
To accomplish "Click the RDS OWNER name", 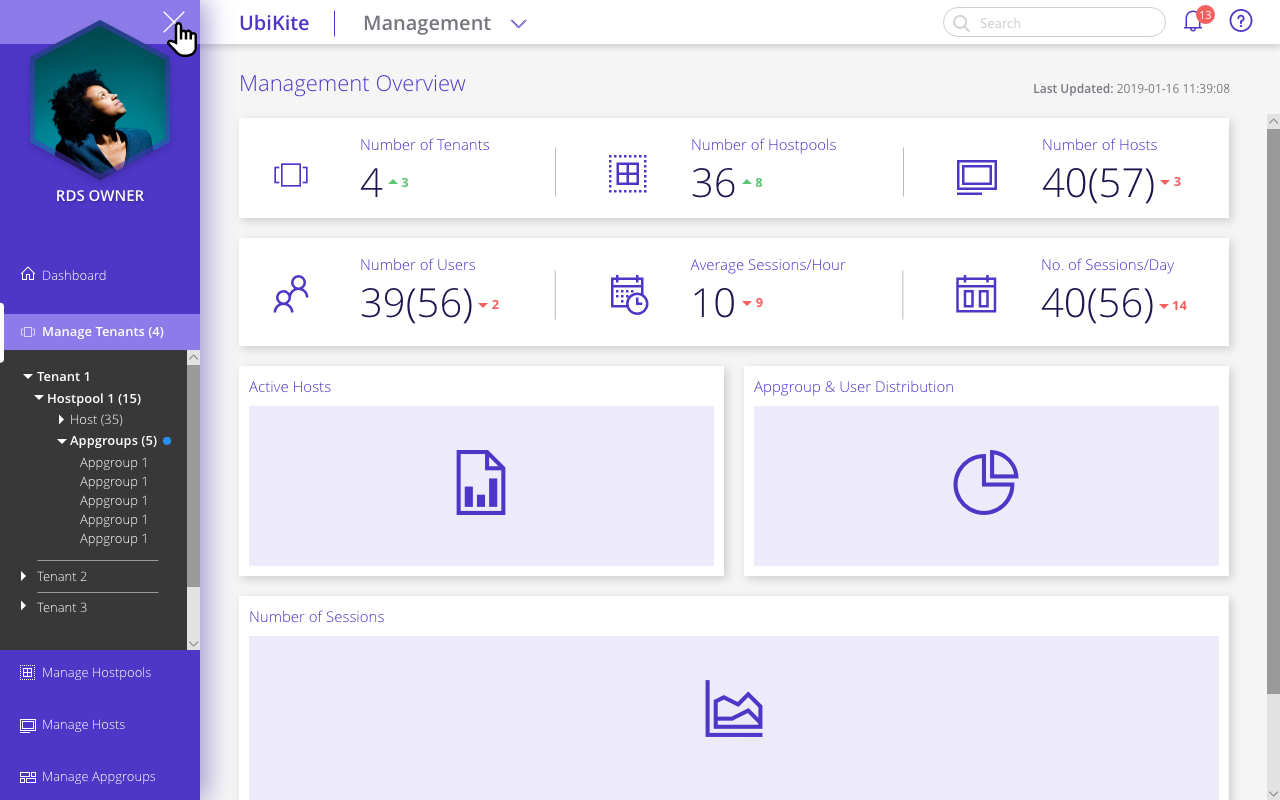I will click(100, 196).
